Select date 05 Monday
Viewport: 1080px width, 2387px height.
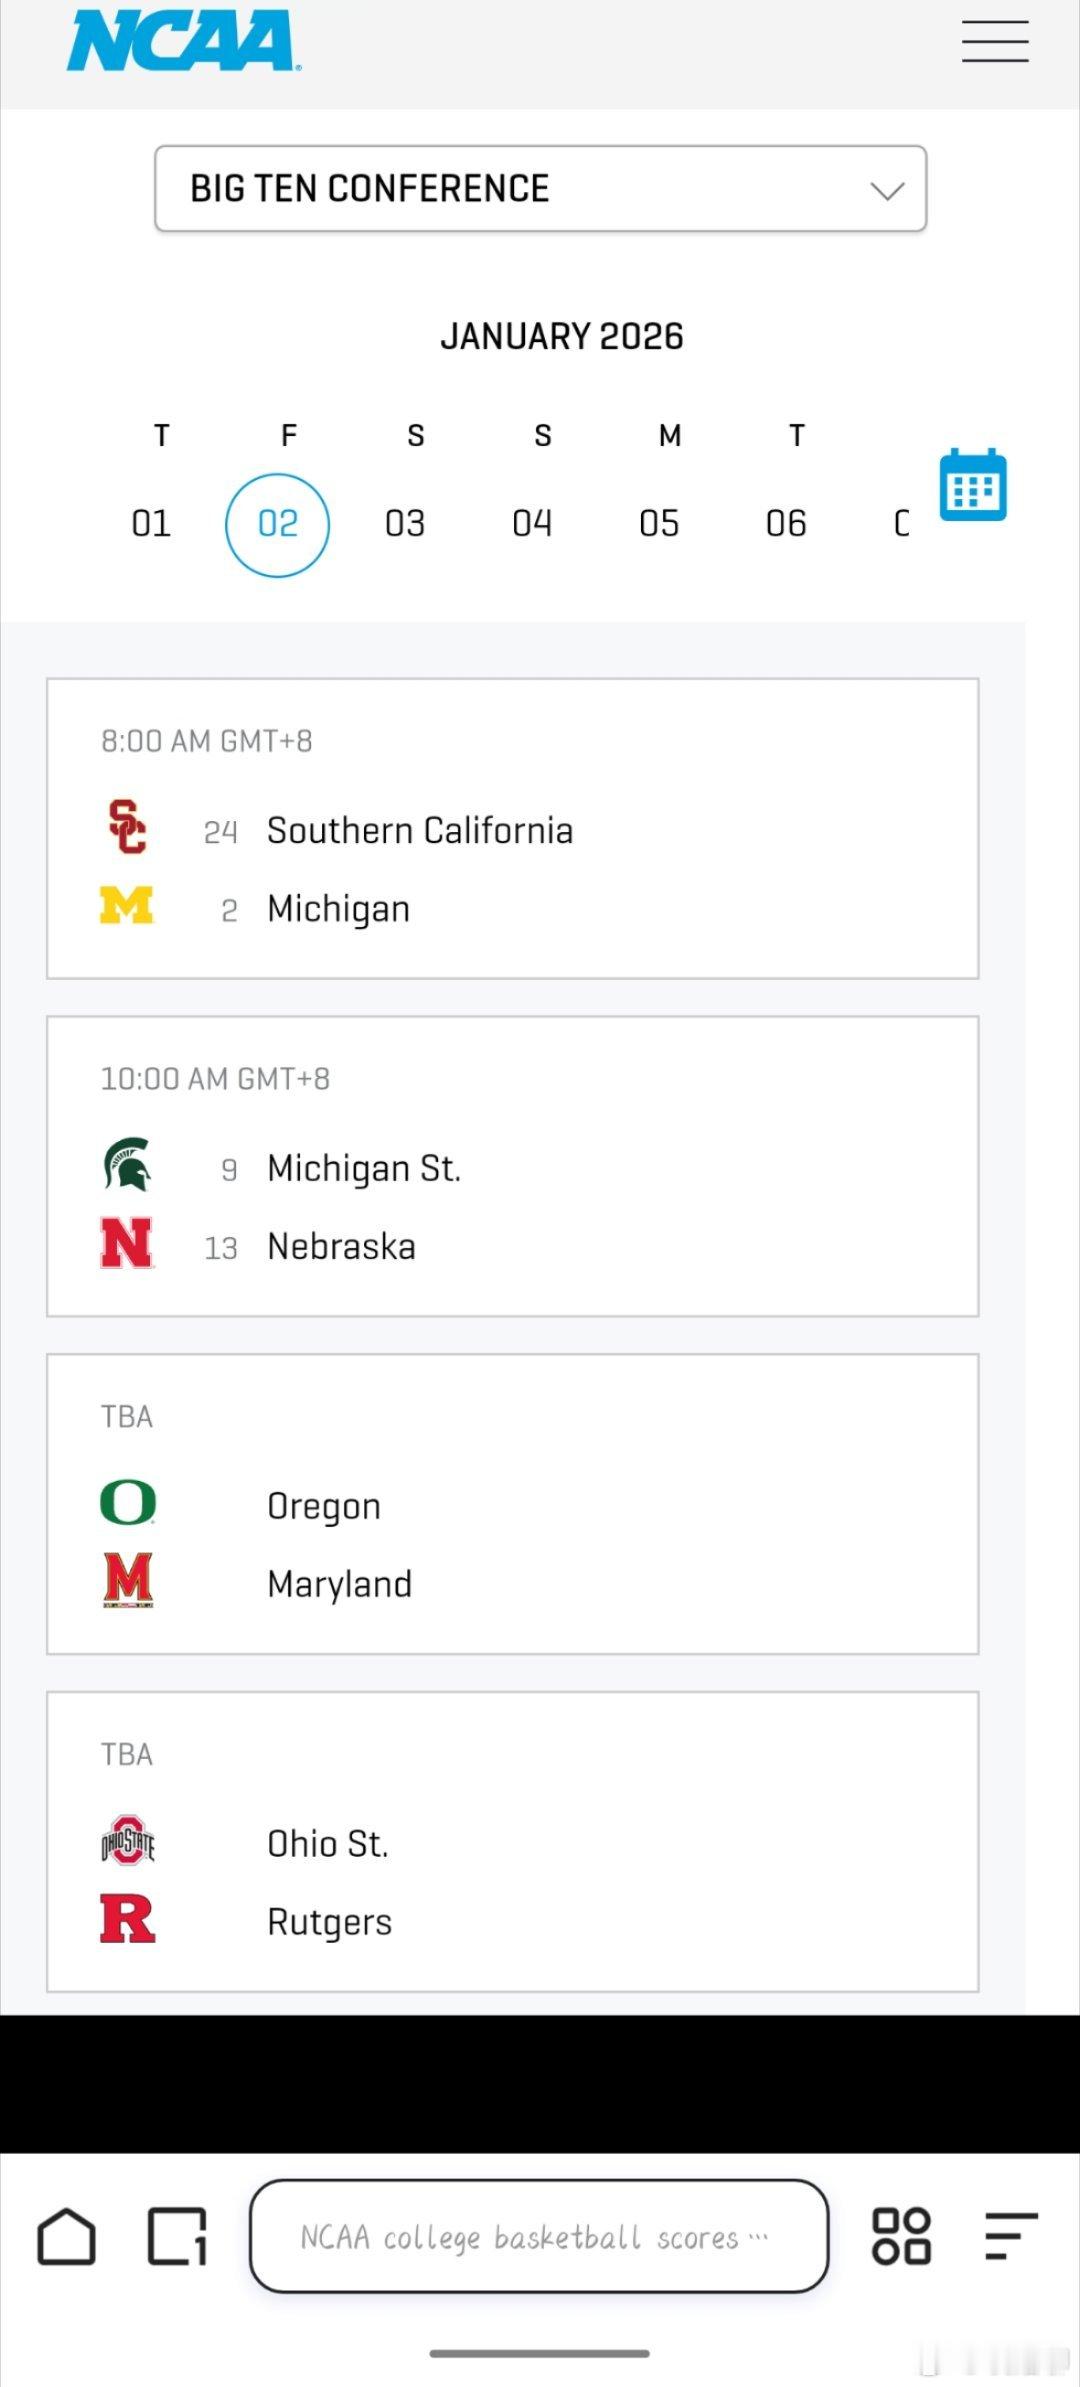coord(659,523)
